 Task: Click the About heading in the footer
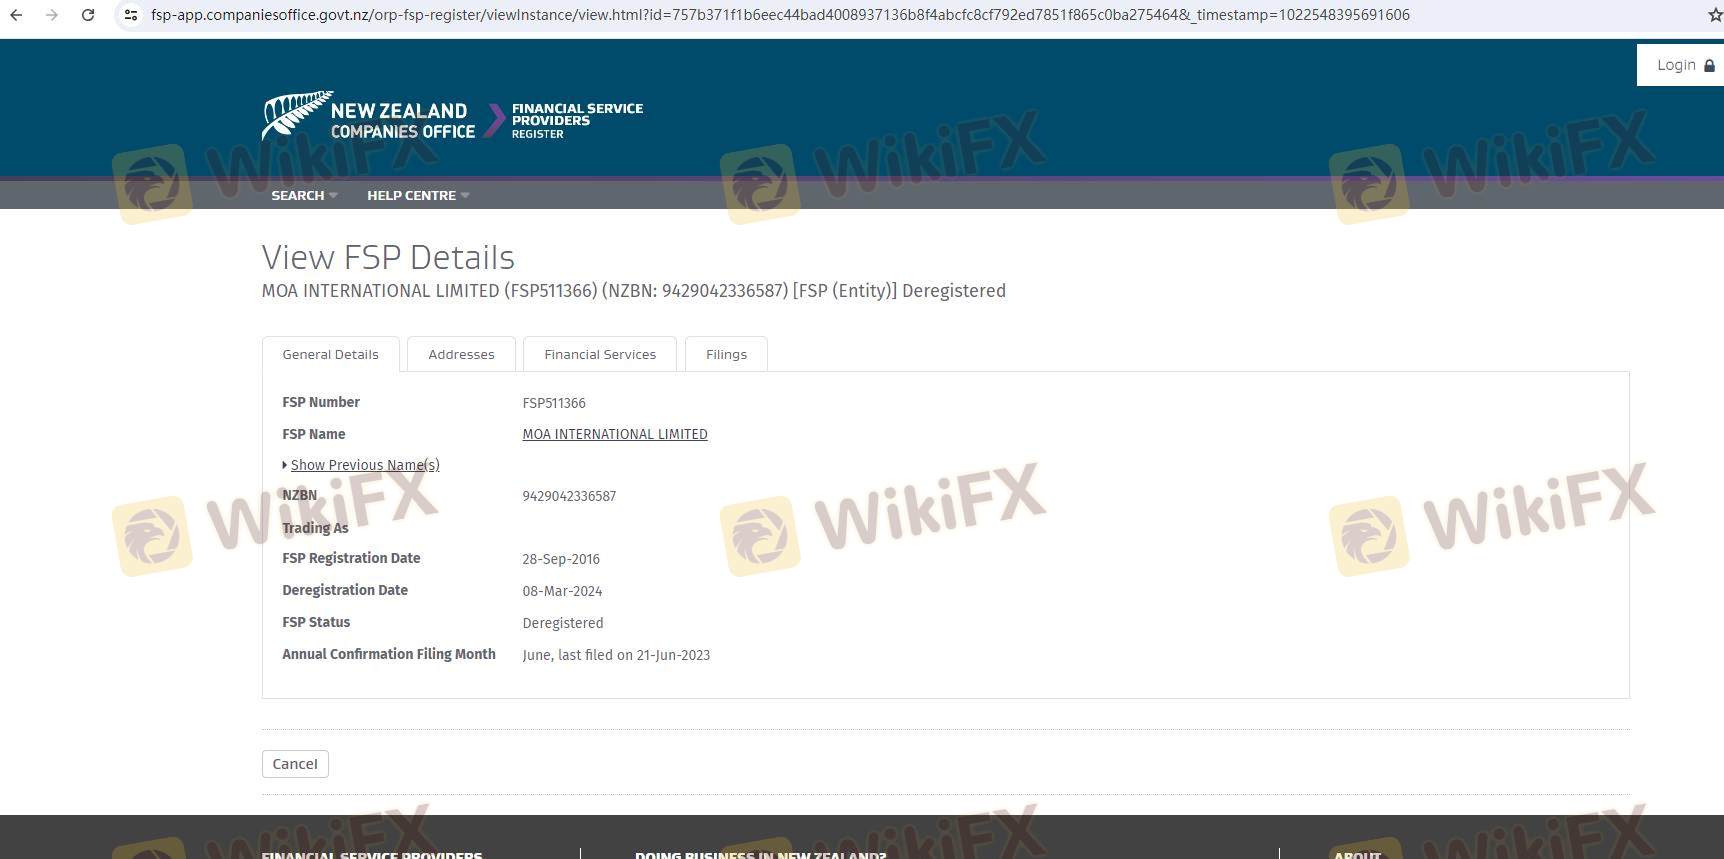tap(1357, 855)
